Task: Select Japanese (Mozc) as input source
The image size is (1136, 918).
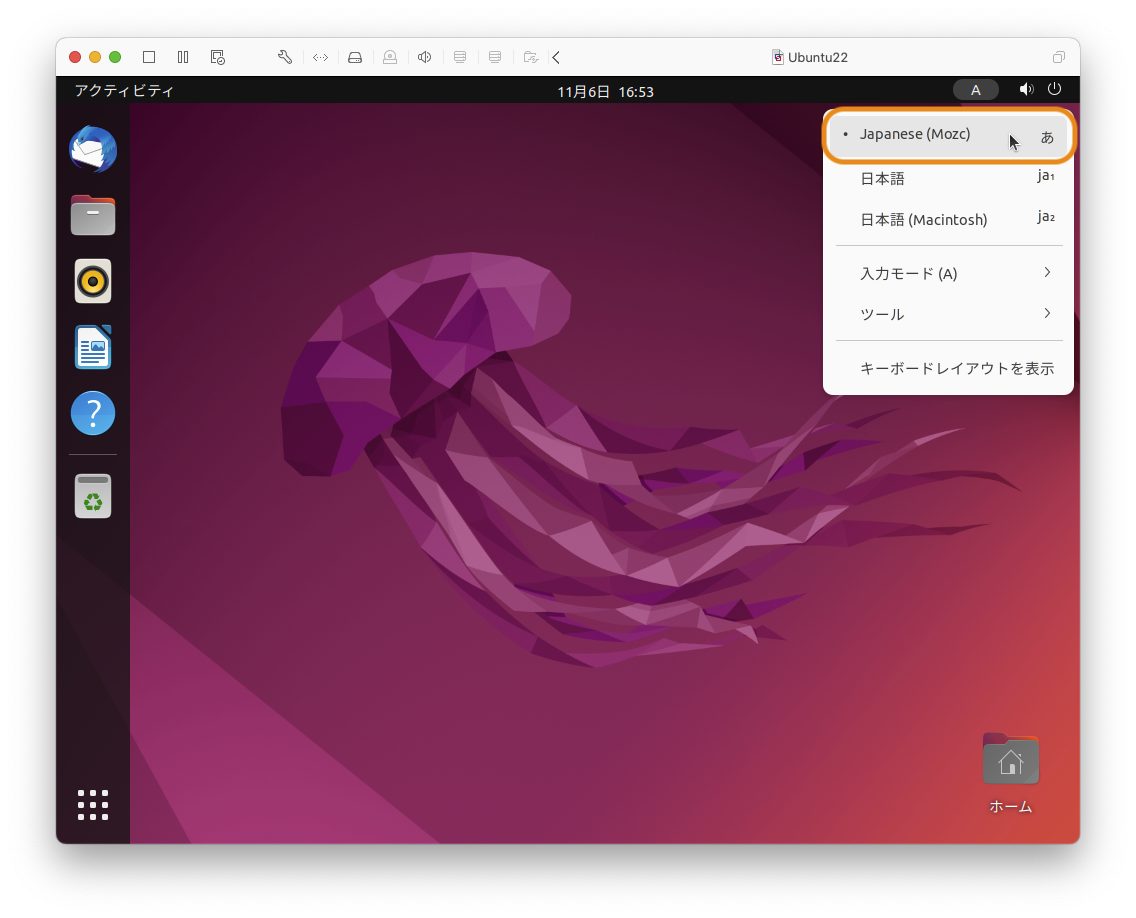Action: coord(915,133)
